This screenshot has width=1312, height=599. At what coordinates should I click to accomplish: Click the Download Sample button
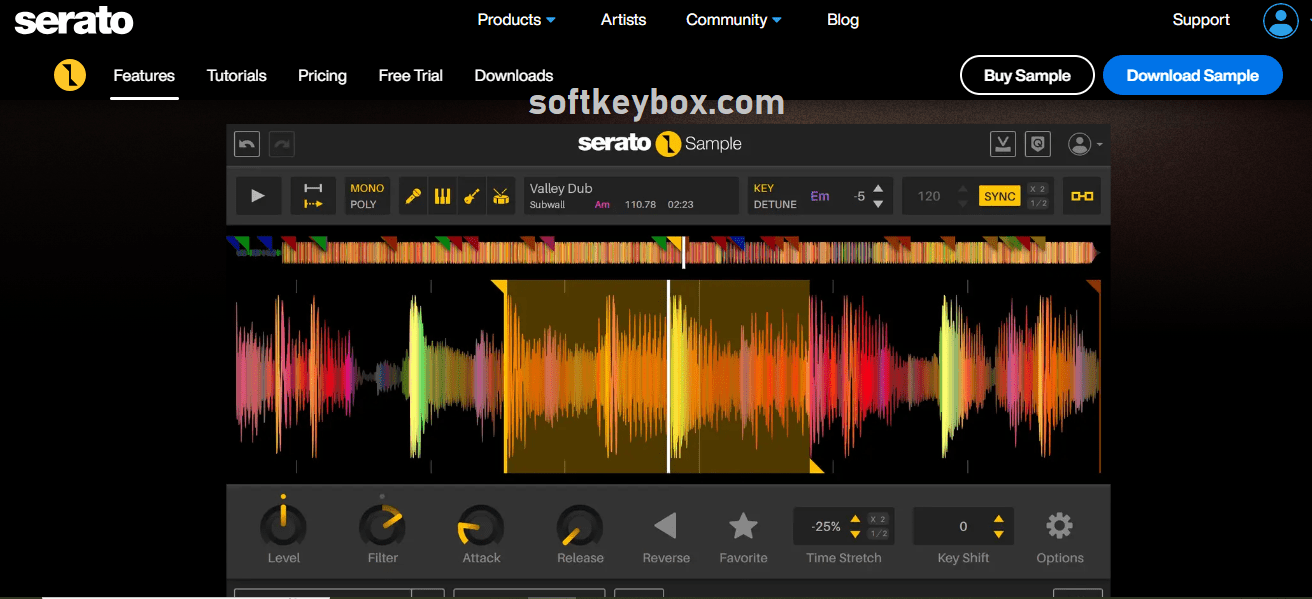tap(1192, 75)
